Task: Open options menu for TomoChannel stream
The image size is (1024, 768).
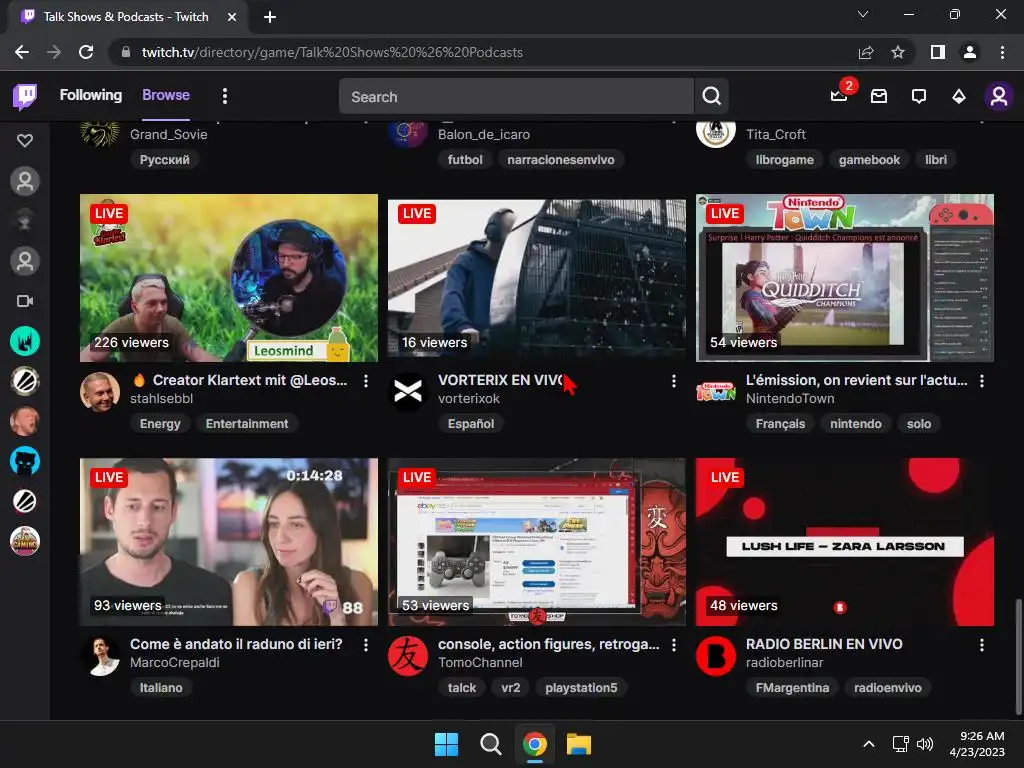Action: [x=674, y=645]
